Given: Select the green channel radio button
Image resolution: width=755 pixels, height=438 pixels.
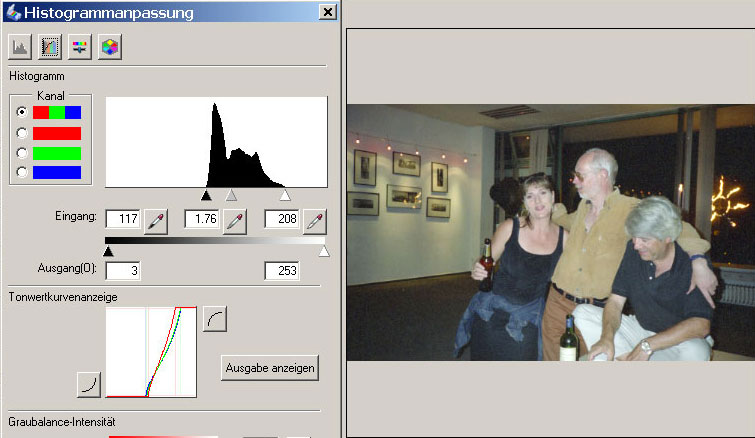Looking at the screenshot, I should [22, 153].
